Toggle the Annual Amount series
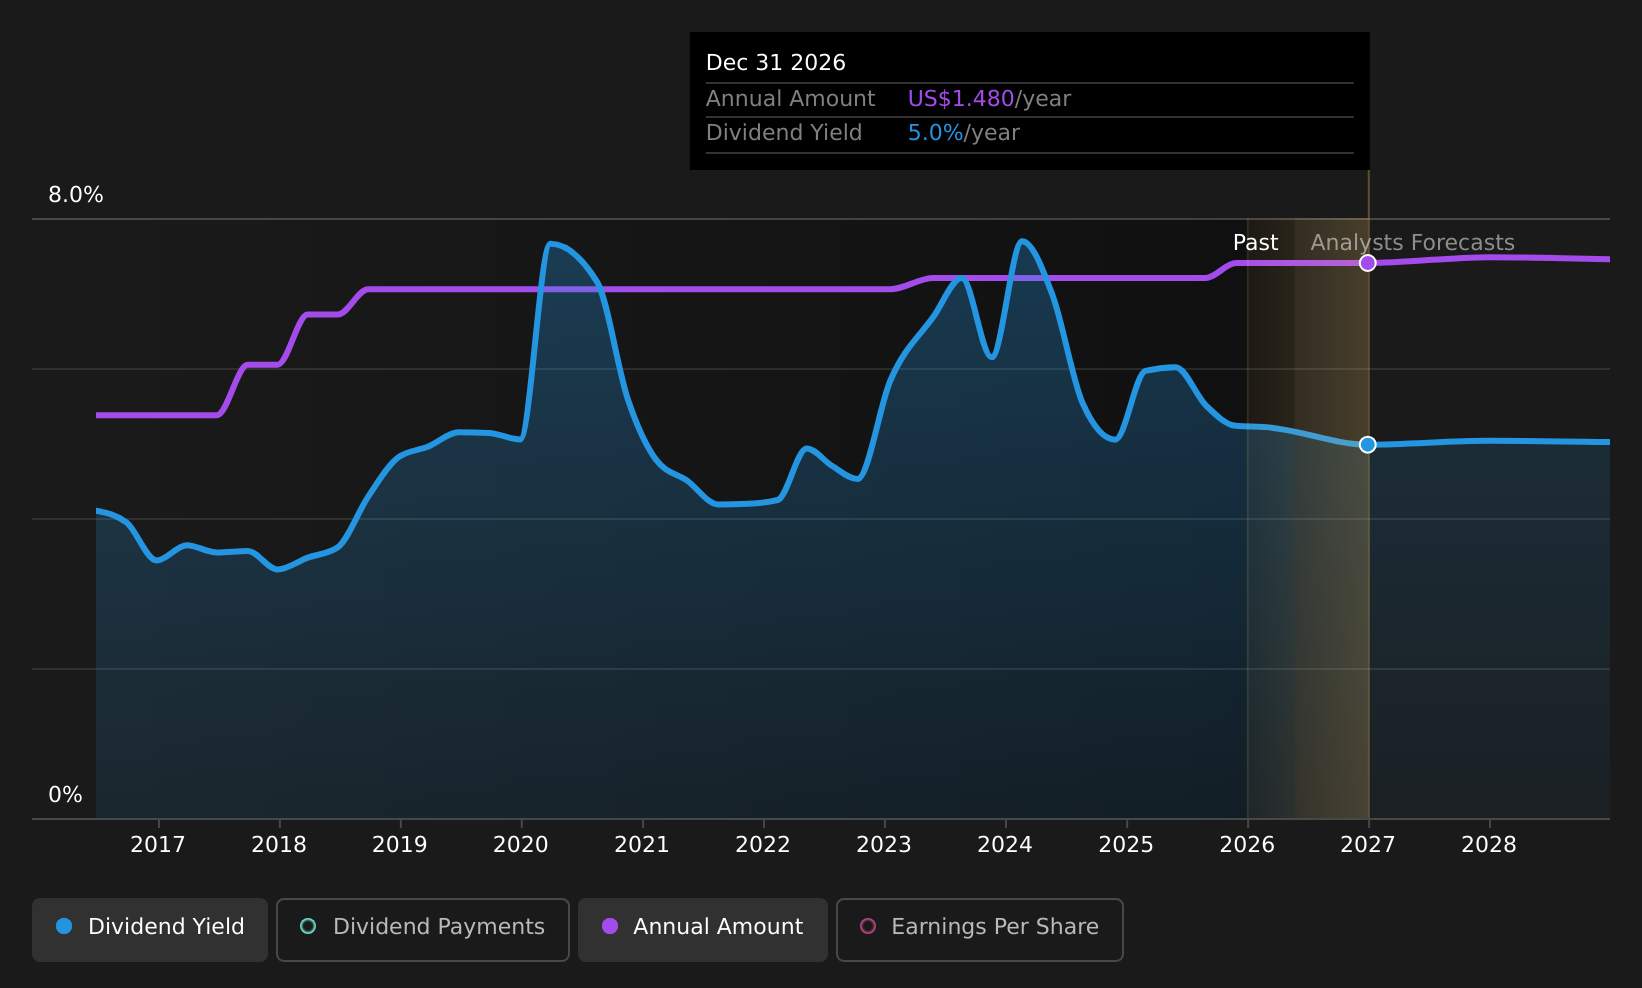The height and width of the screenshot is (988, 1642). (702, 929)
